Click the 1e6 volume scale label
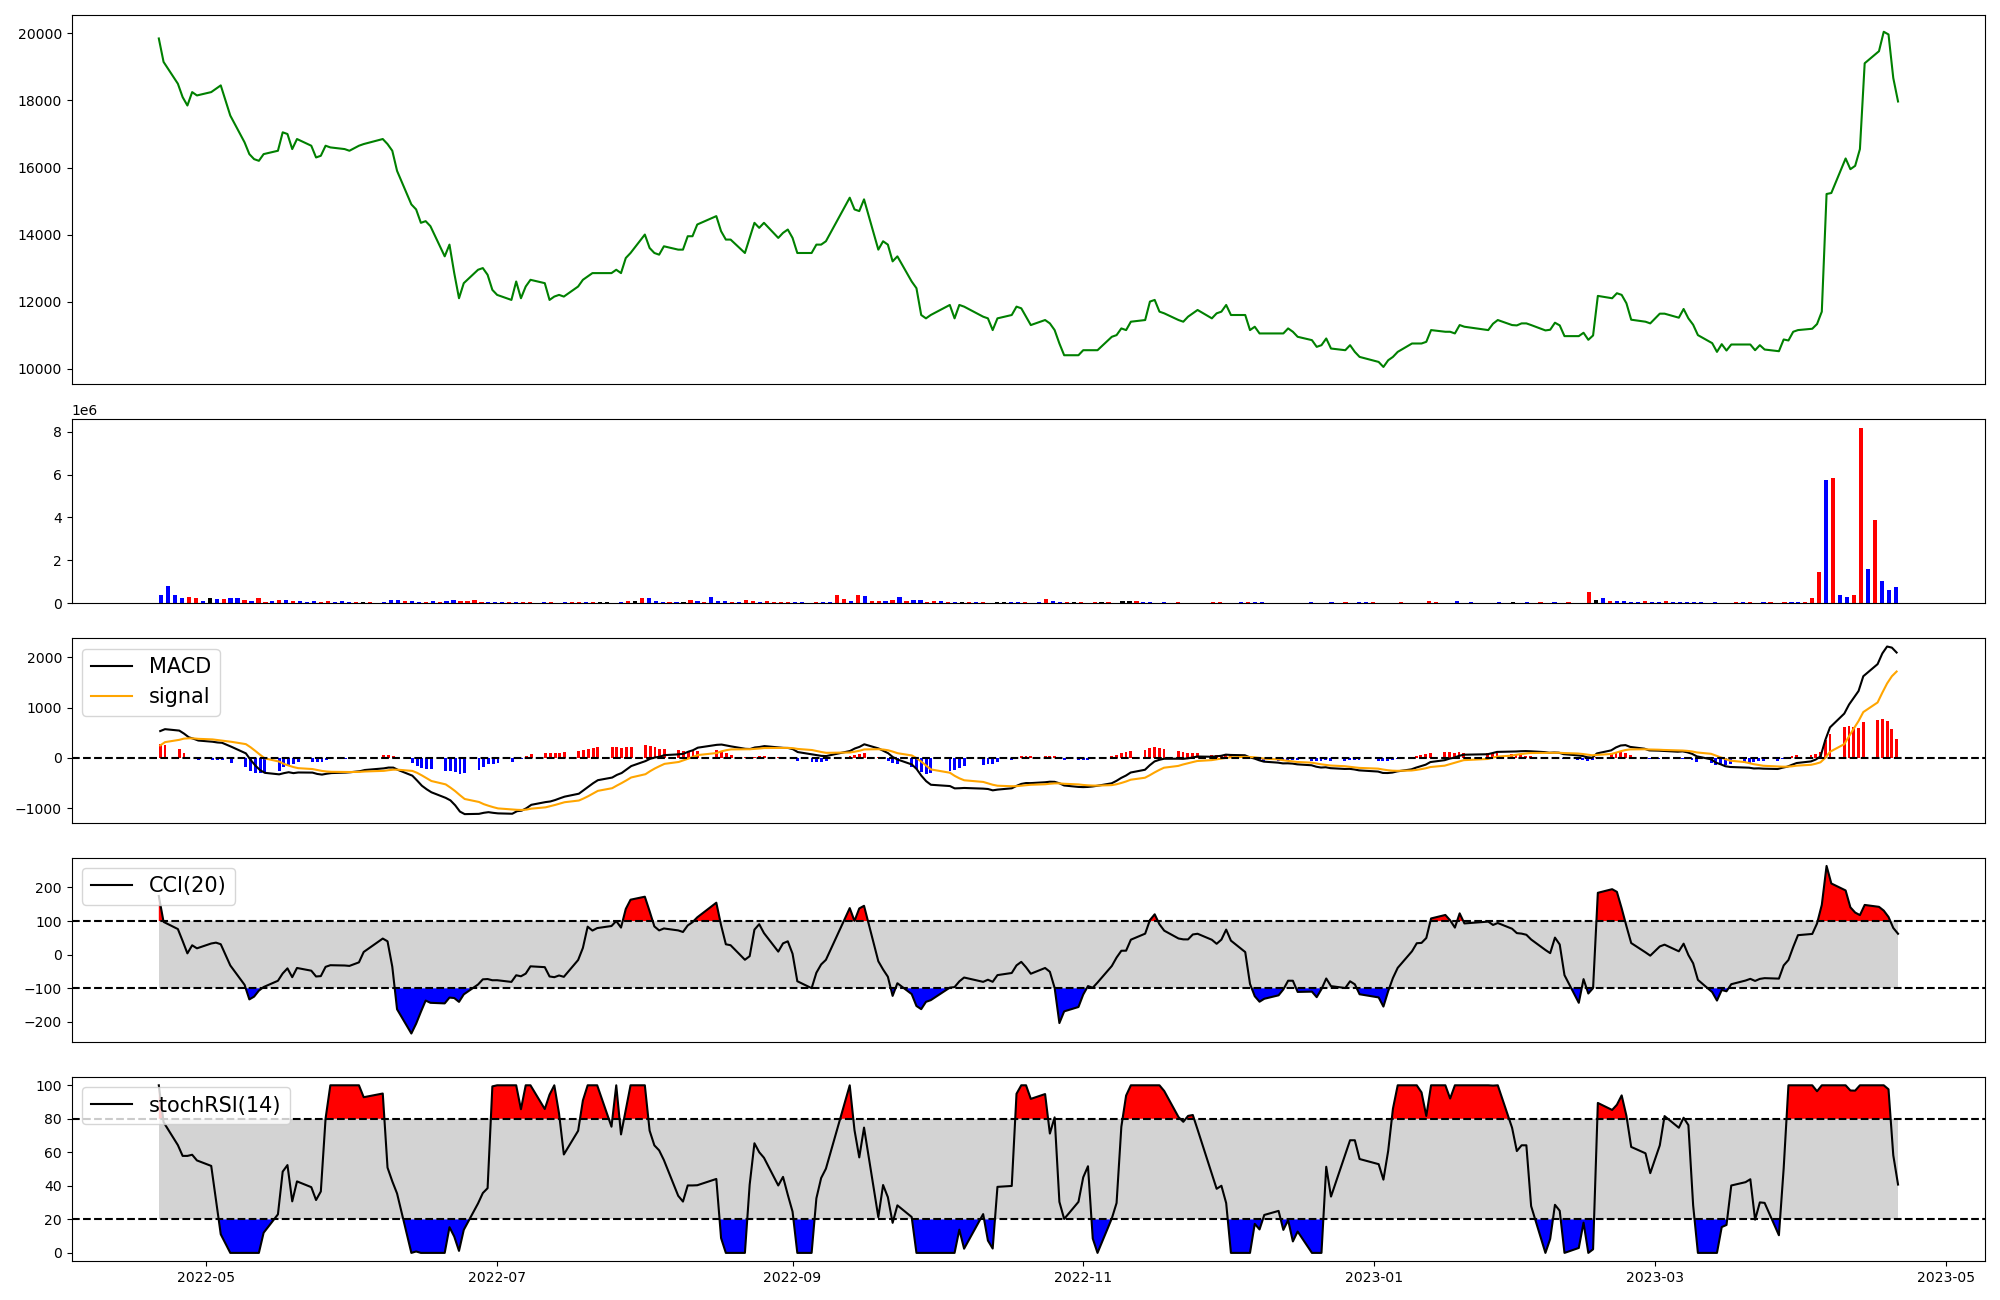 pyautogui.click(x=84, y=410)
